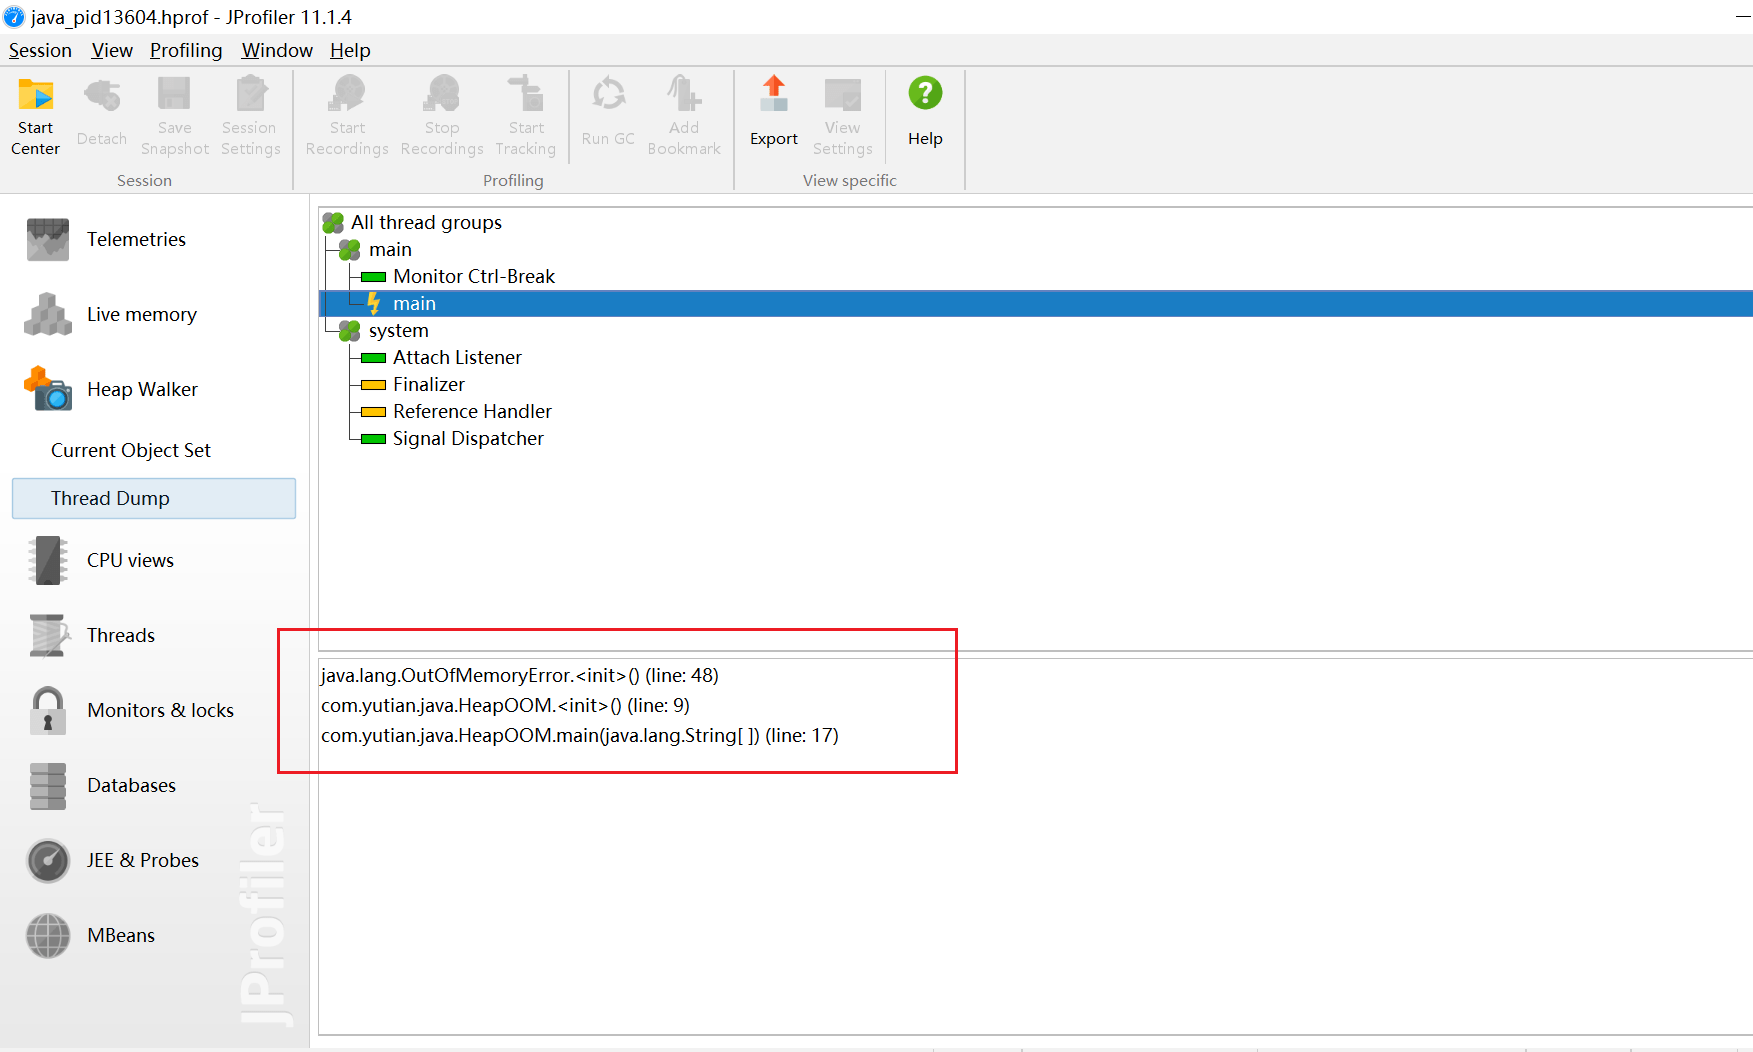Select the Thread Dump view
This screenshot has width=1753, height=1052.
pyautogui.click(x=110, y=499)
